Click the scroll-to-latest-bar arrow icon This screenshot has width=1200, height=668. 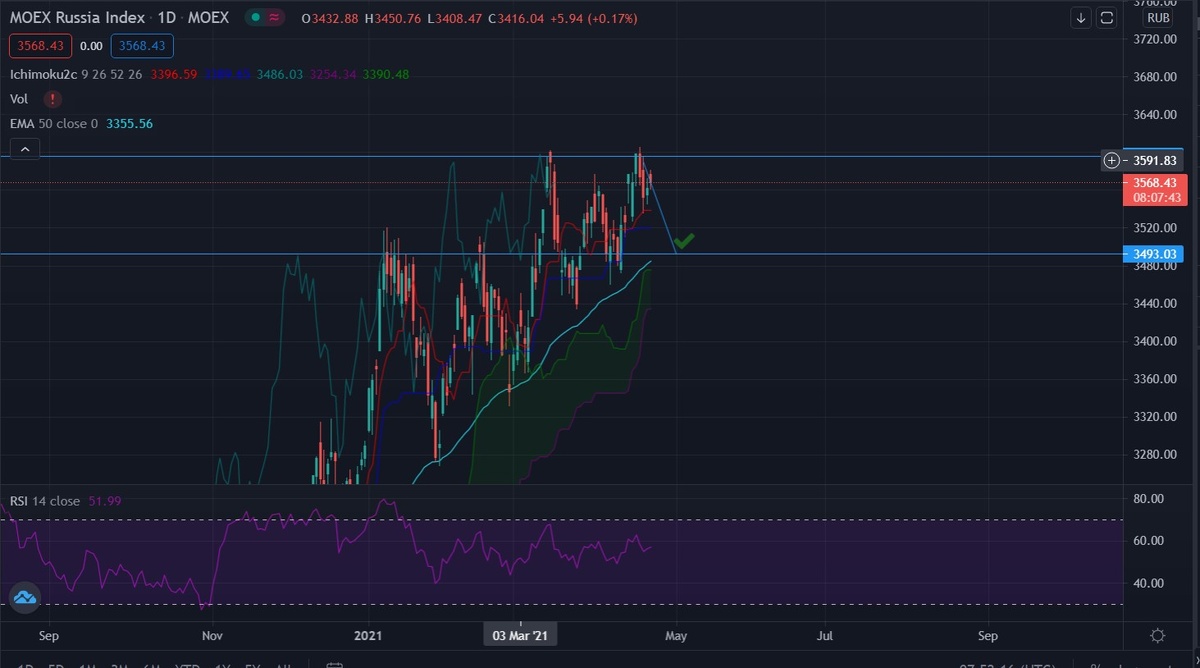tap(1081, 18)
